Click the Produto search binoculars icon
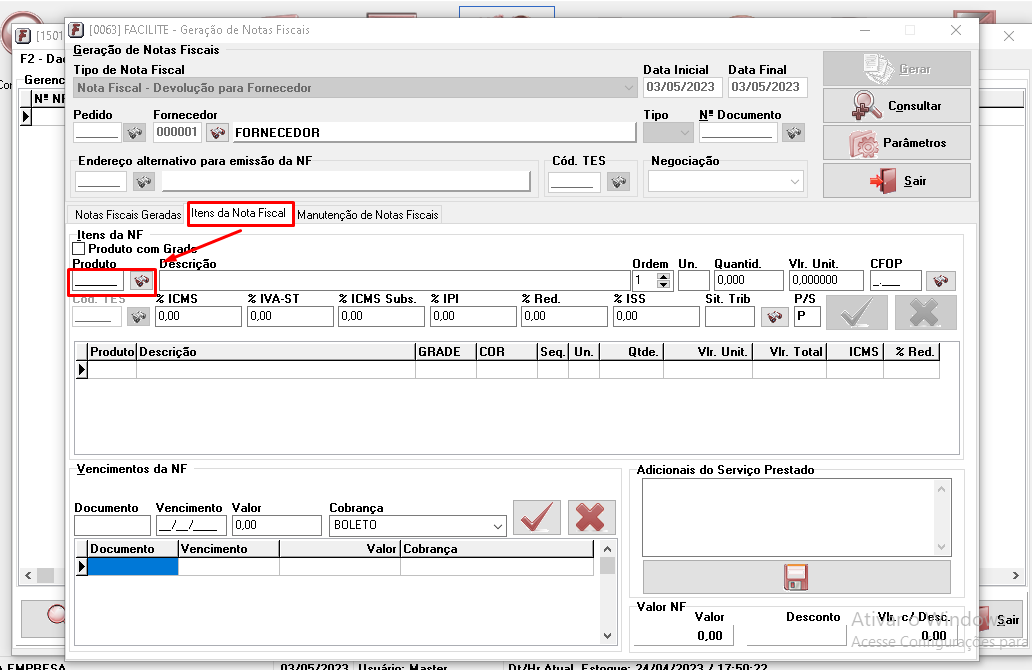The height and width of the screenshot is (670, 1032). tap(142, 281)
